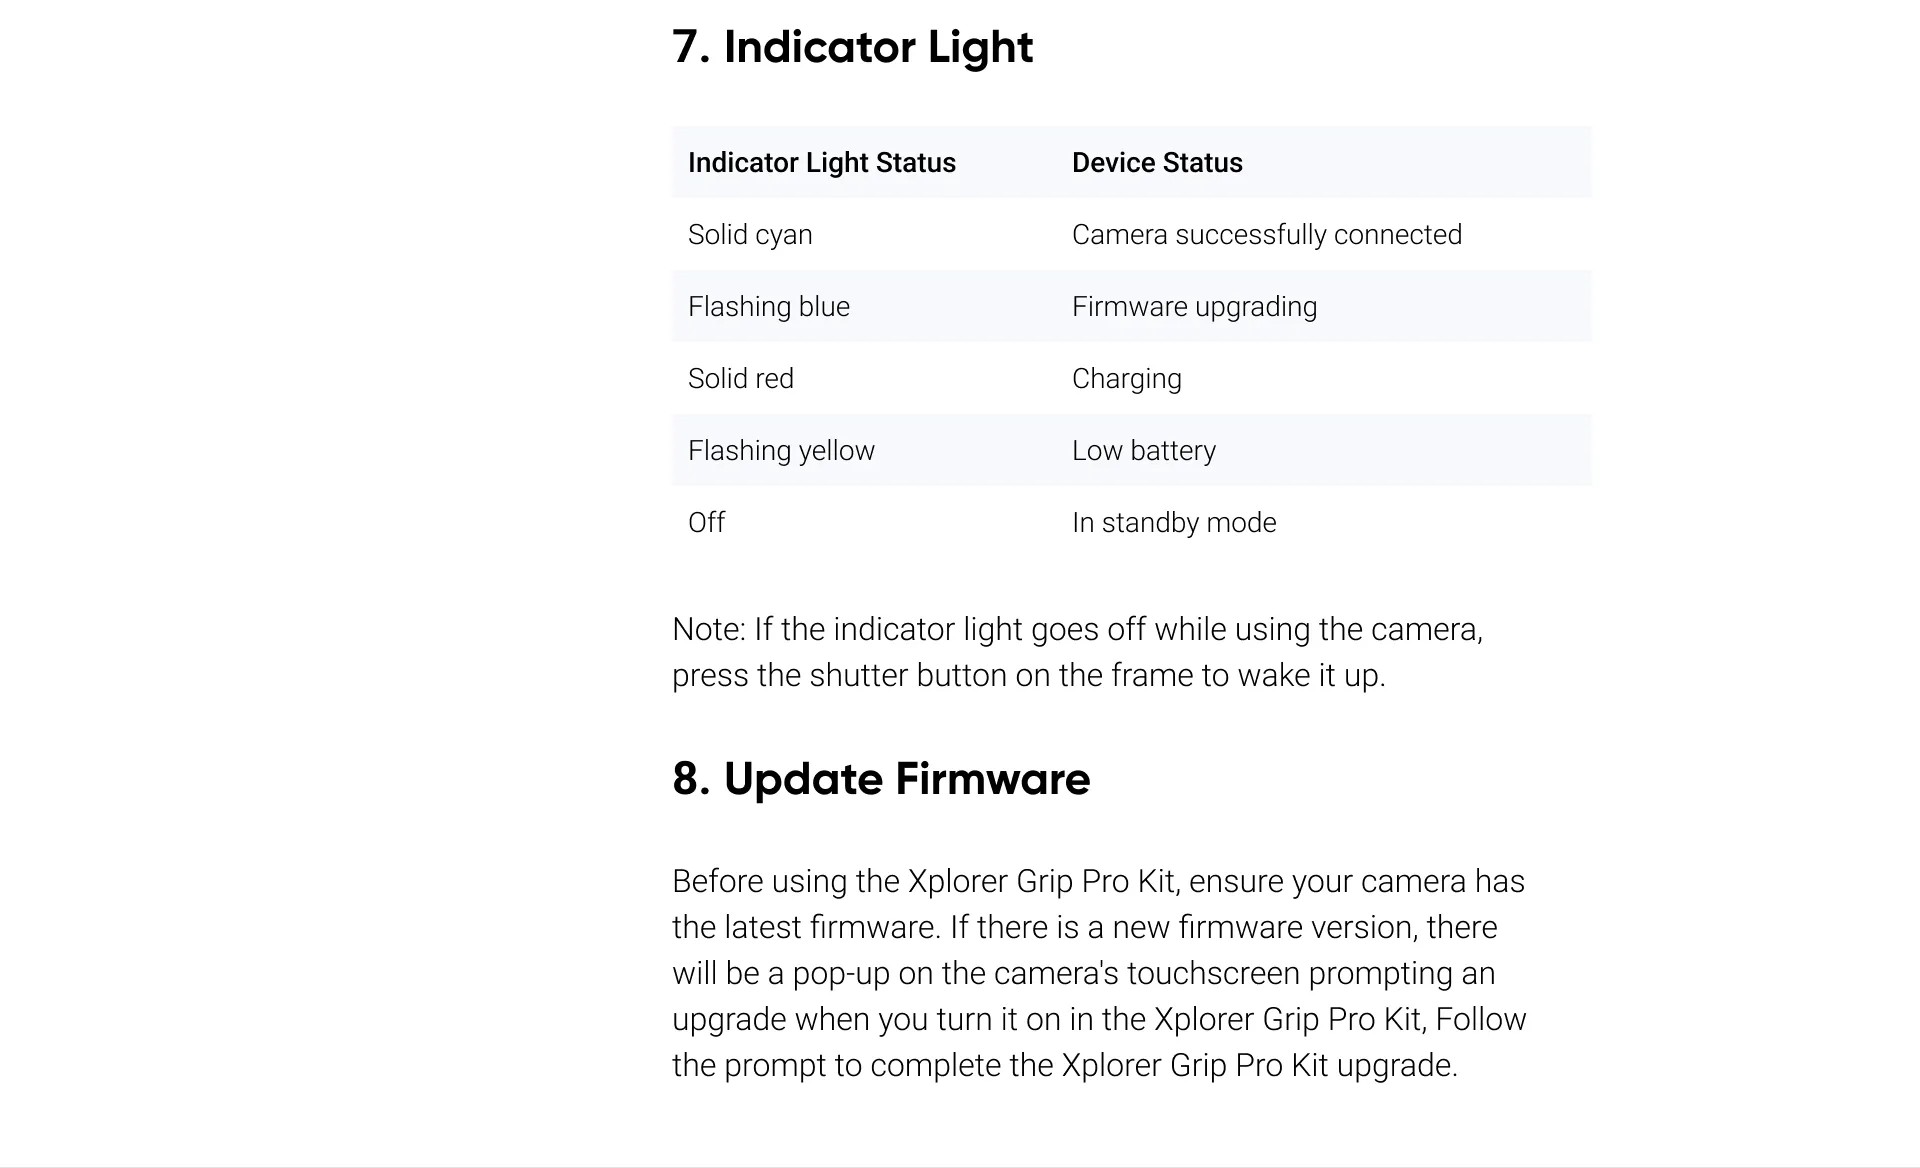
Task: Click the word "Note:" below the table
Action: click(709, 630)
